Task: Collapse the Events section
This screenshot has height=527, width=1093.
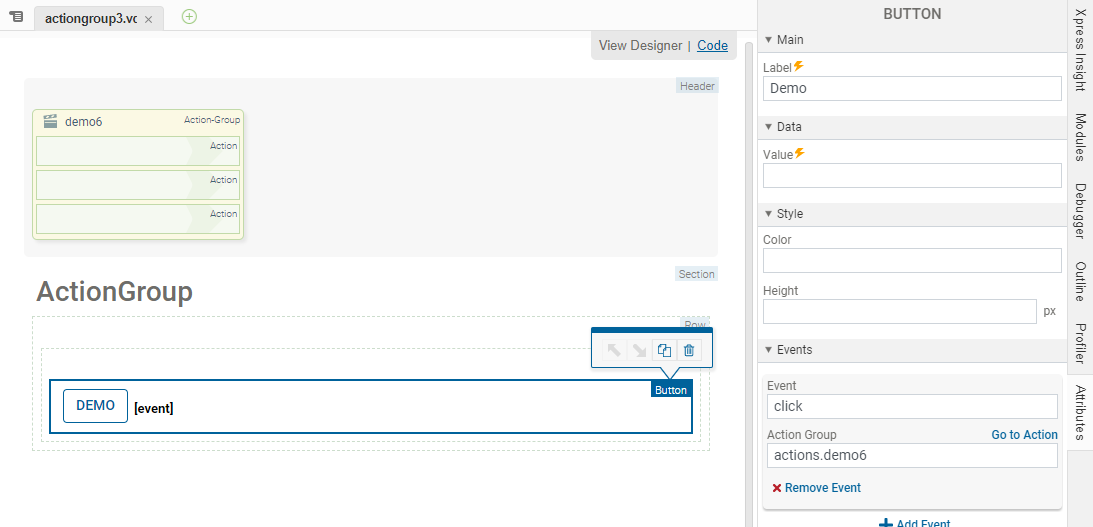Action: 768,350
